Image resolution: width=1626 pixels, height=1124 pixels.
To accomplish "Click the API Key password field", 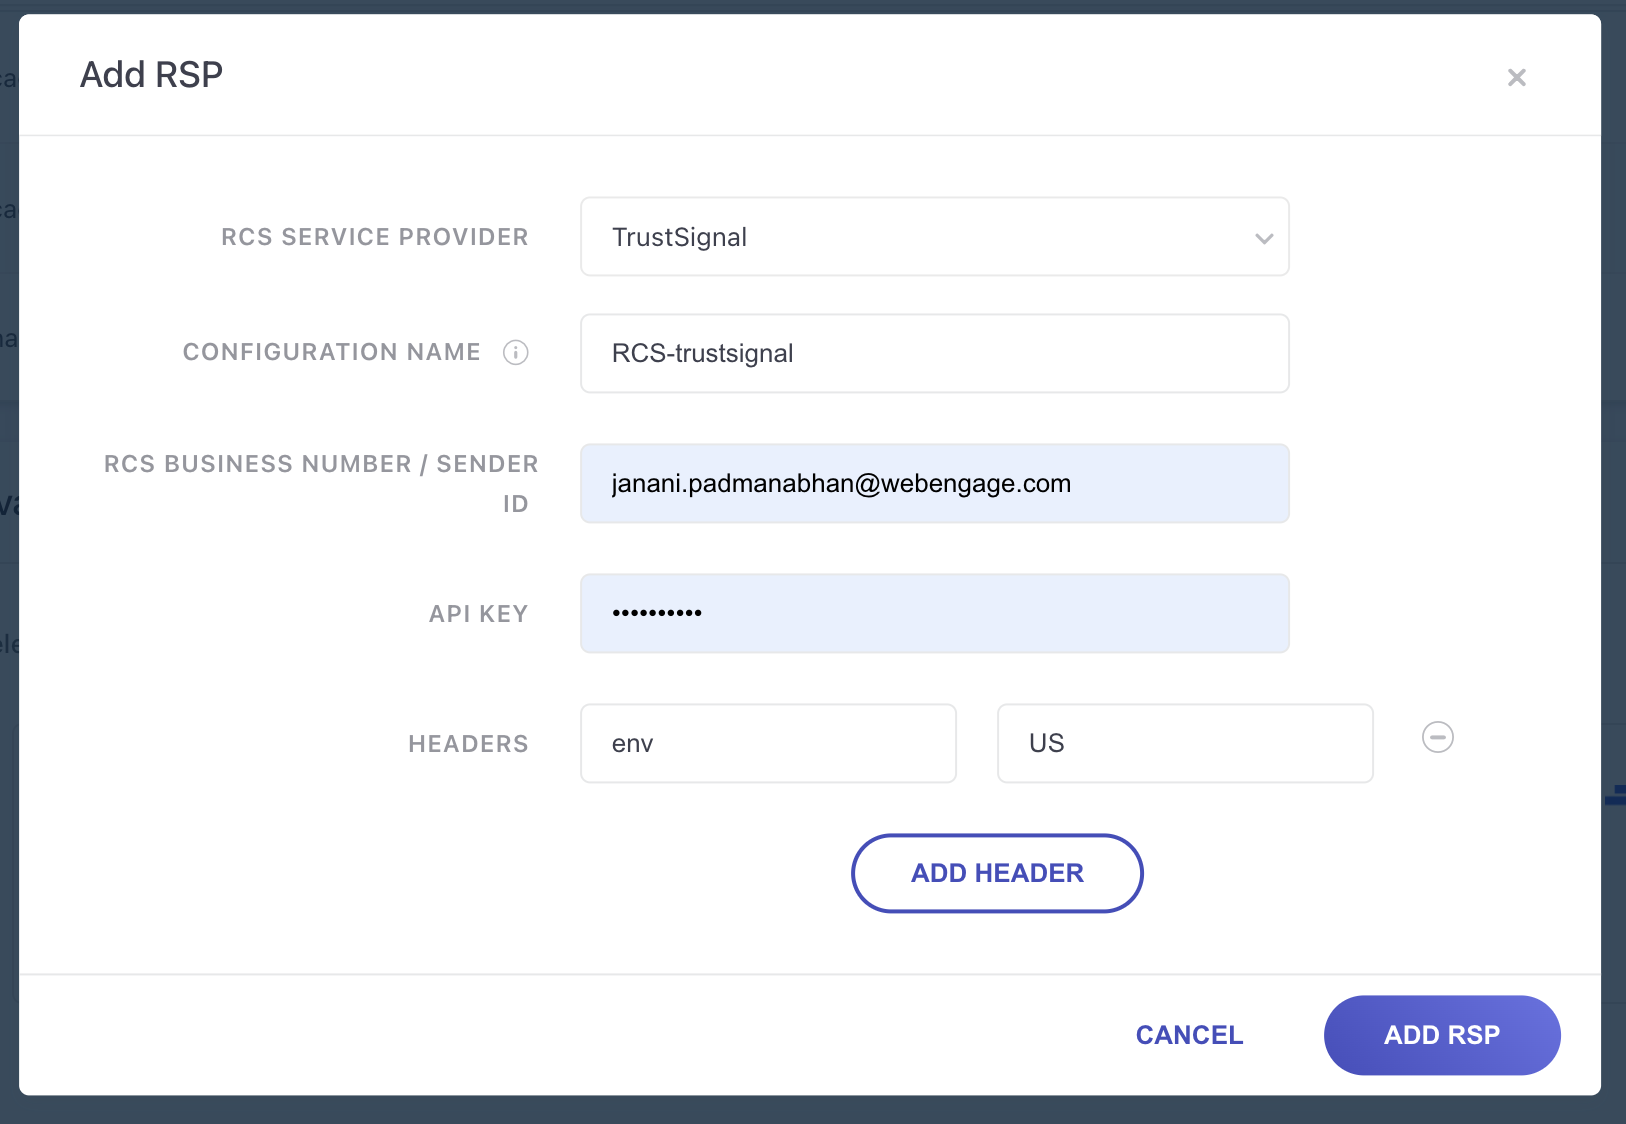I will point(935,613).
